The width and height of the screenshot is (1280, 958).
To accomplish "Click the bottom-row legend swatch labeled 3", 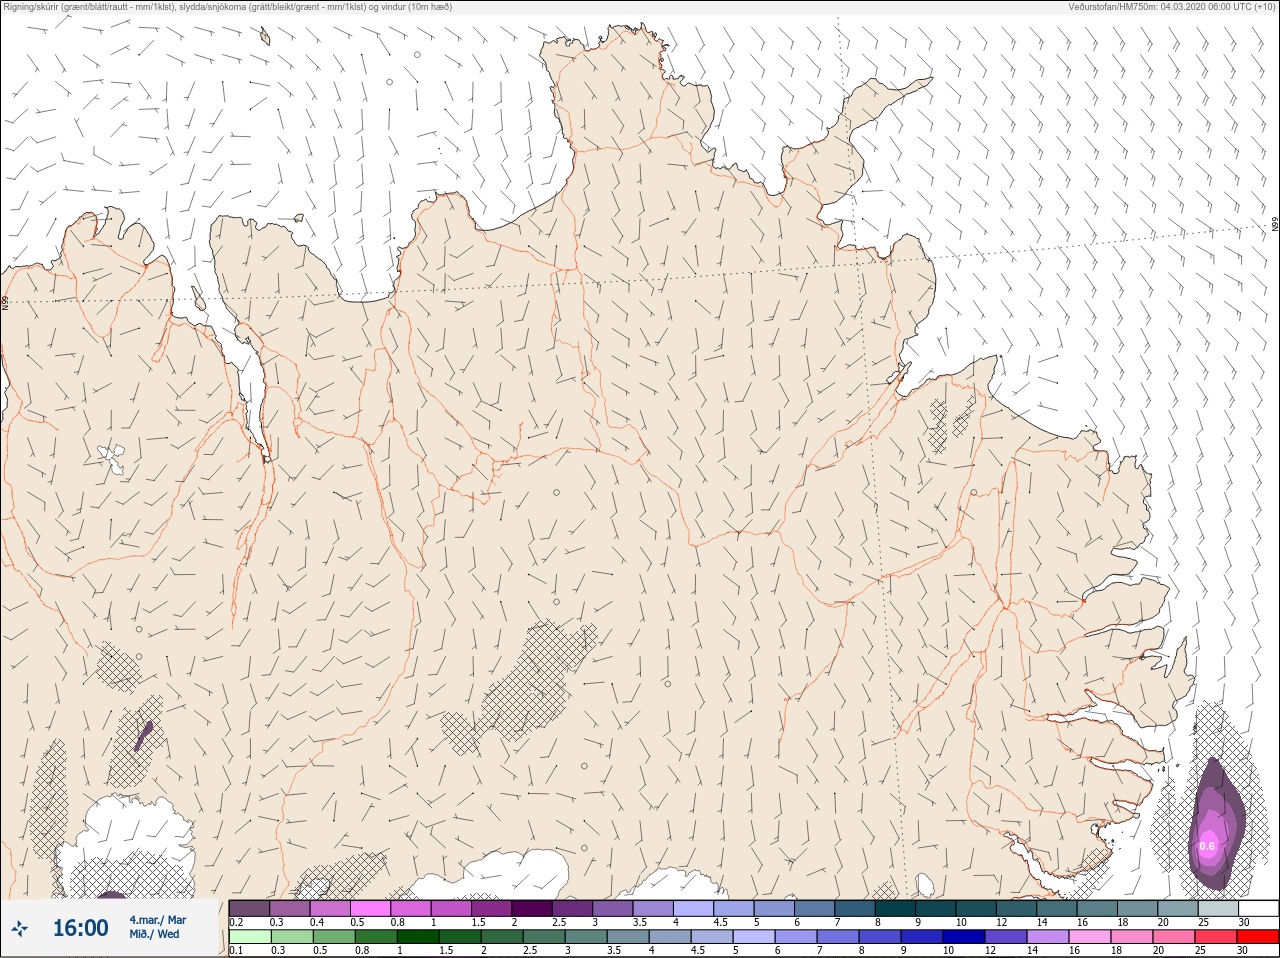I will (x=585, y=937).
